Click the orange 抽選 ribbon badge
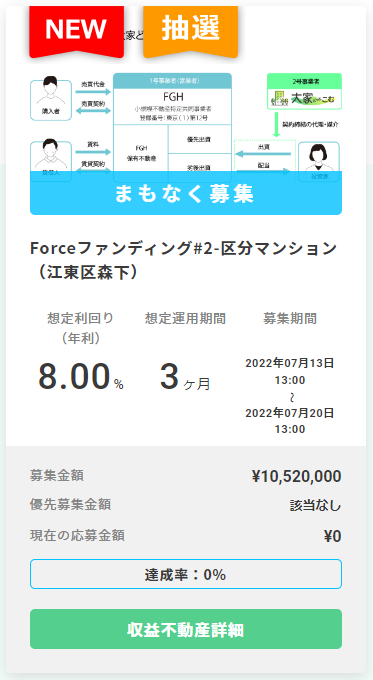Screen dimensions: 373x680 click(190, 30)
